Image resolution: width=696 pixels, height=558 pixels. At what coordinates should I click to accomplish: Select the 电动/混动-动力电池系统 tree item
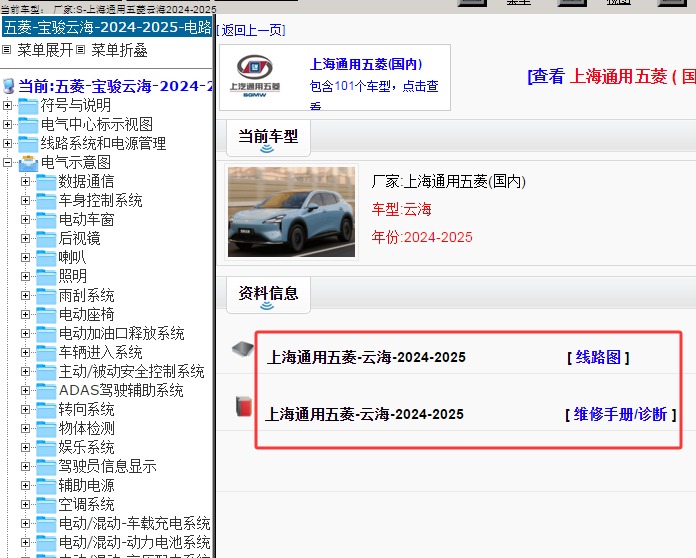click(x=134, y=542)
